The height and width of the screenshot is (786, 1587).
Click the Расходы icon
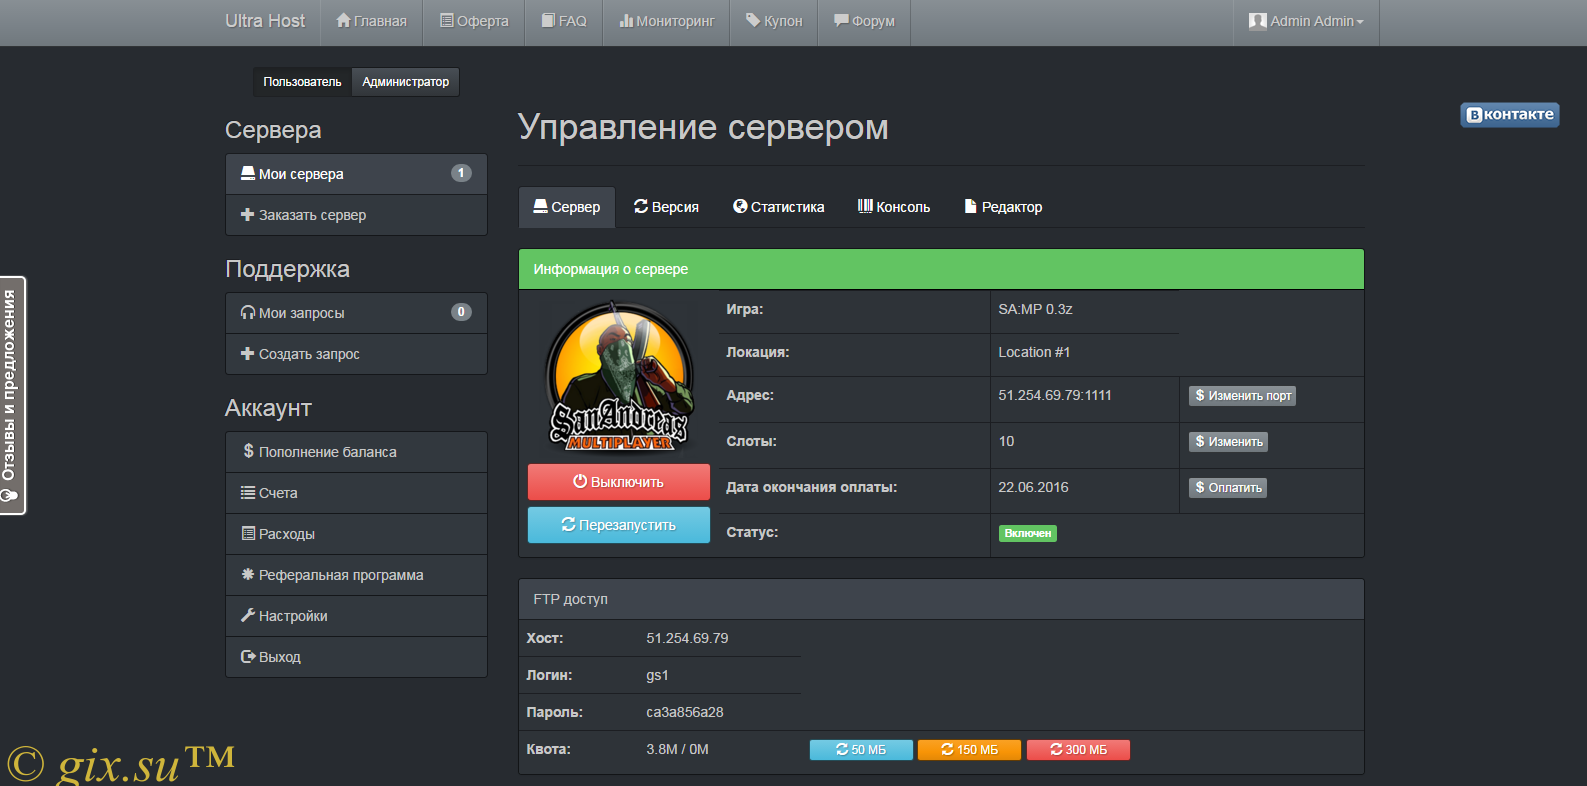pyautogui.click(x=248, y=534)
